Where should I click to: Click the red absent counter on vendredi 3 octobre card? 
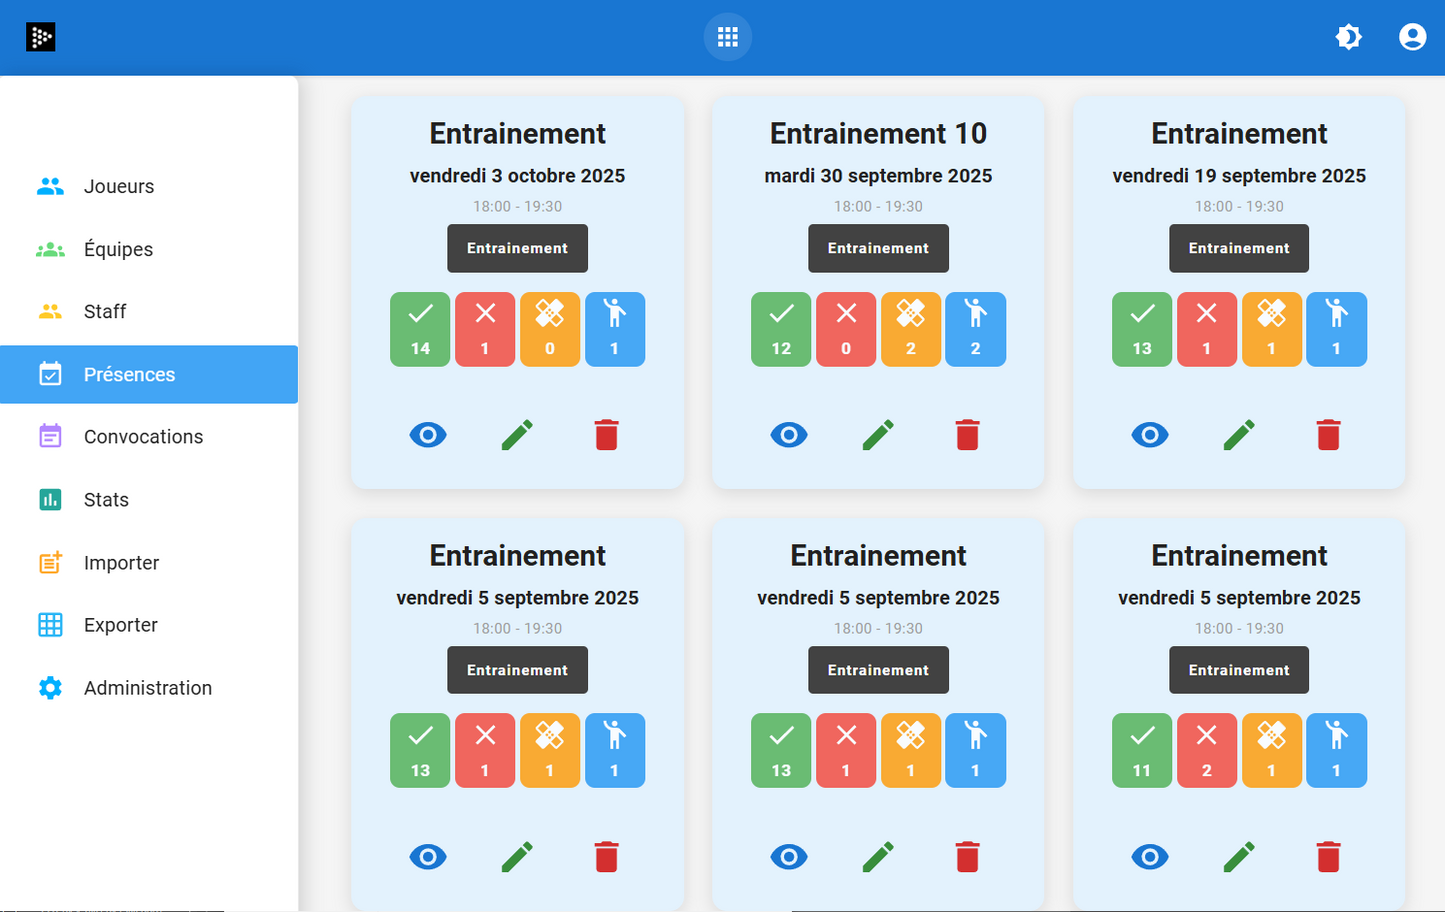(485, 329)
